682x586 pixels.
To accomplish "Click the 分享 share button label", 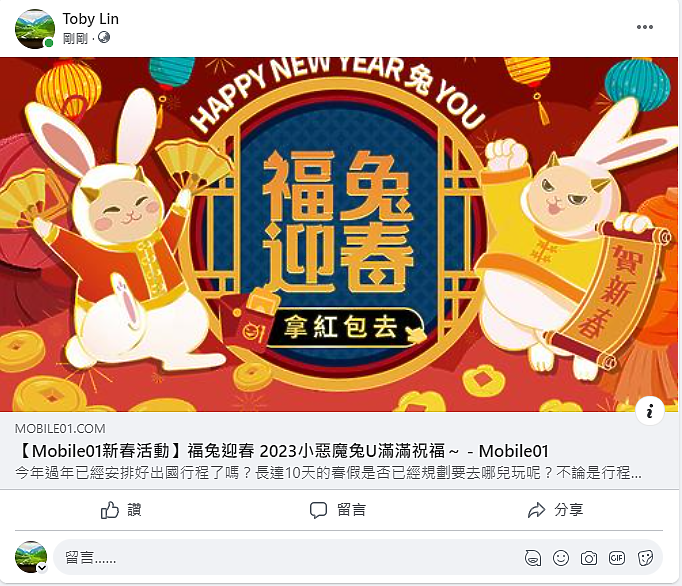I will (568, 510).
